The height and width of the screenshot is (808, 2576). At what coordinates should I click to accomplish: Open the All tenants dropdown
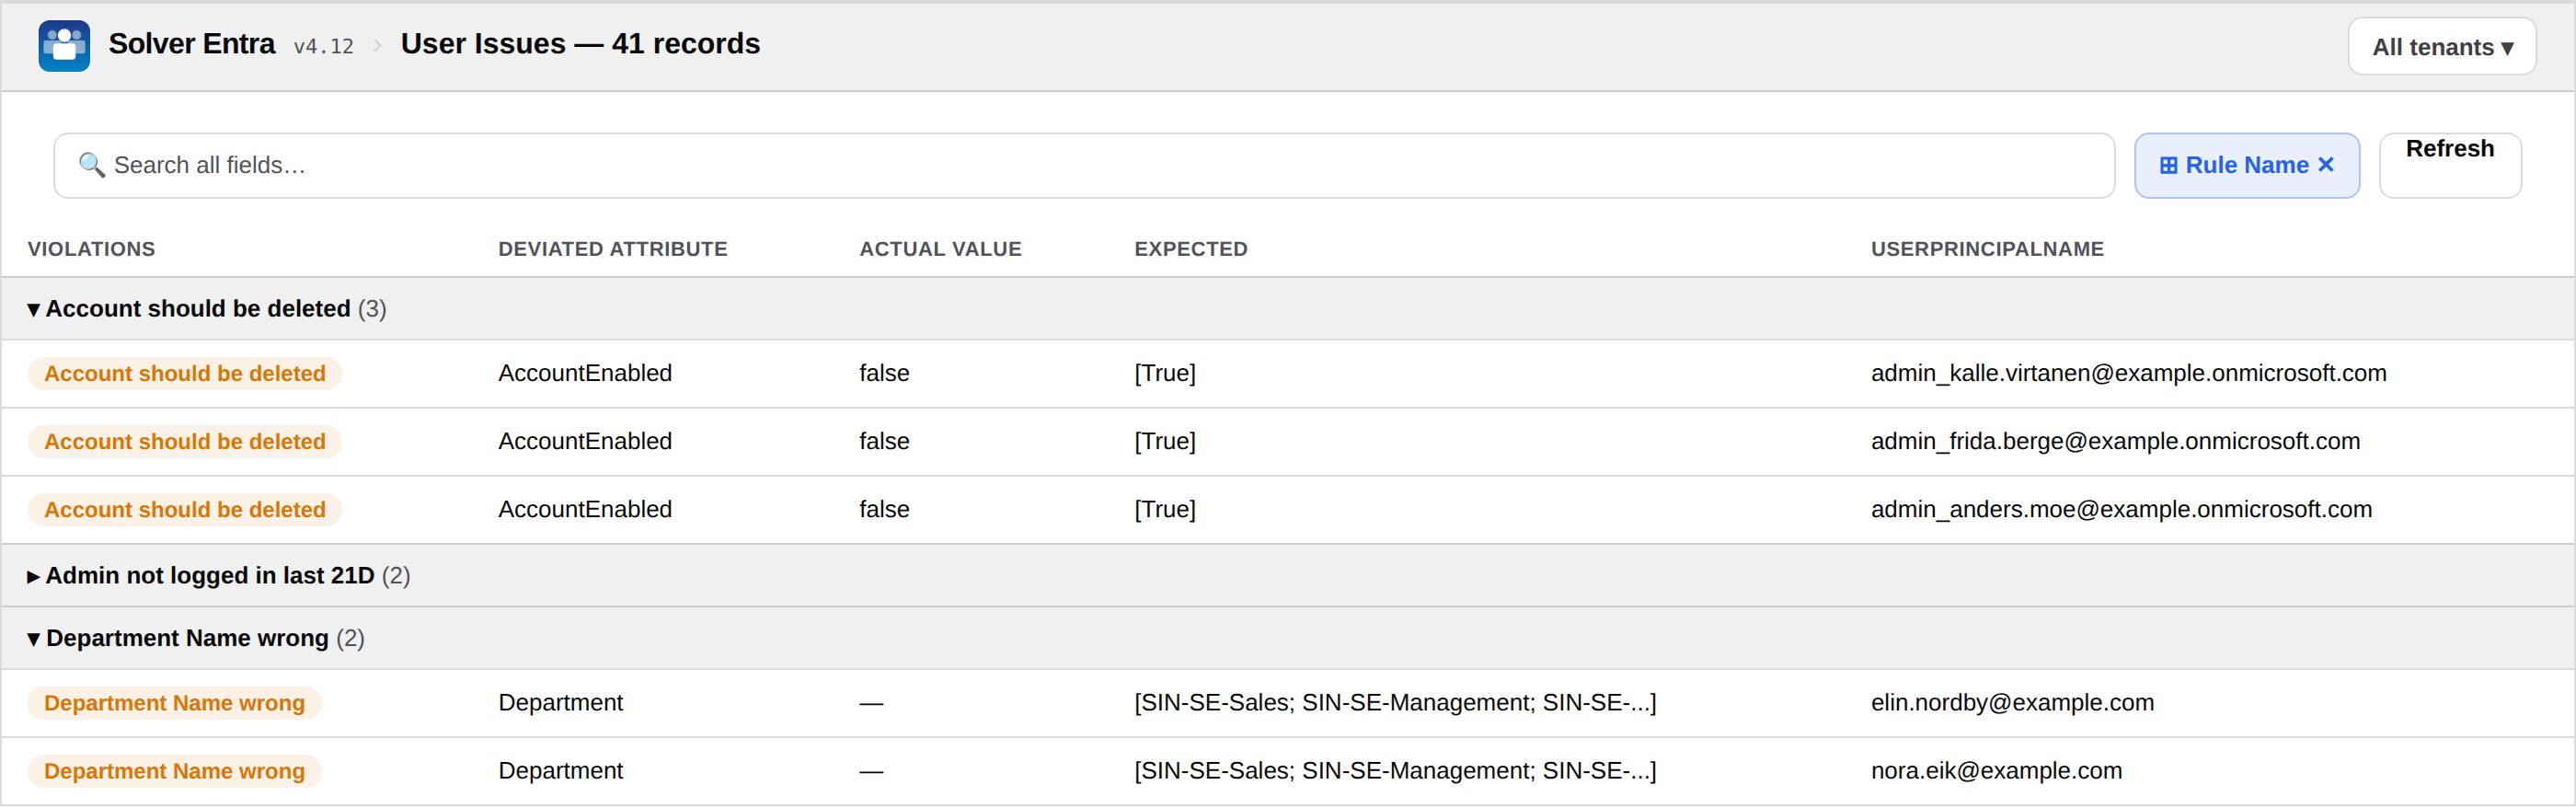pos(2441,47)
